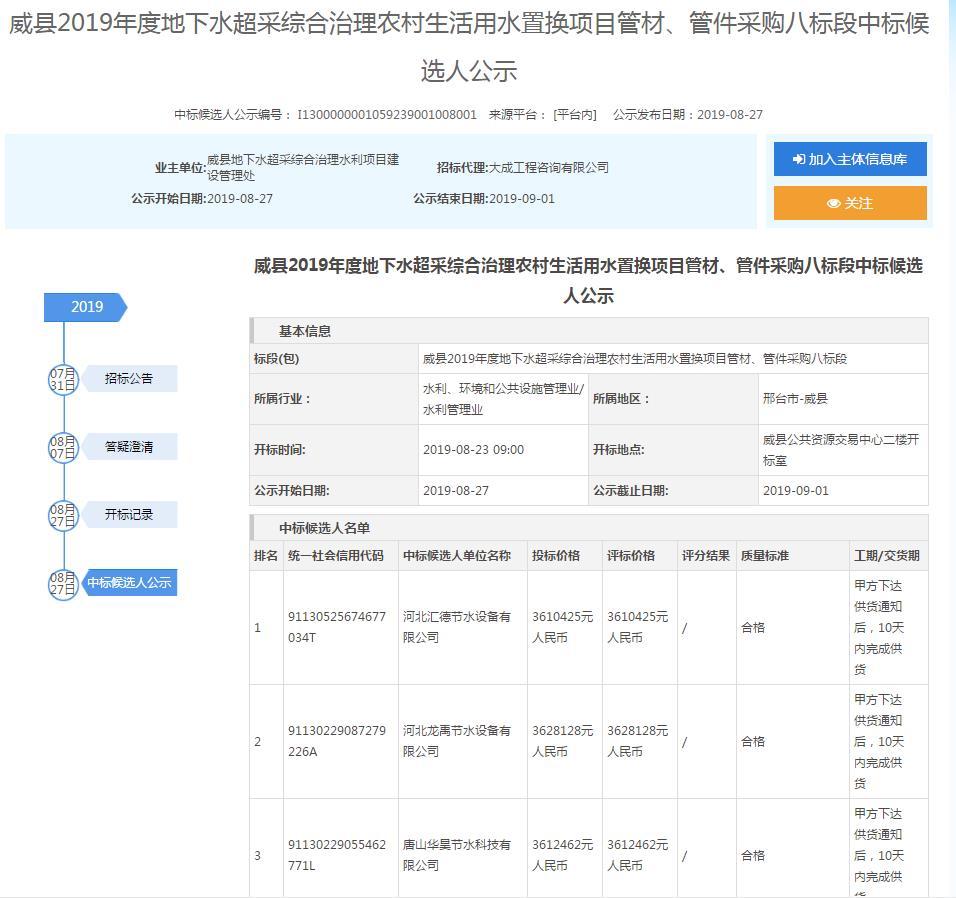
Task: Open the 答疑澄清 timeline step
Action: tap(129, 447)
